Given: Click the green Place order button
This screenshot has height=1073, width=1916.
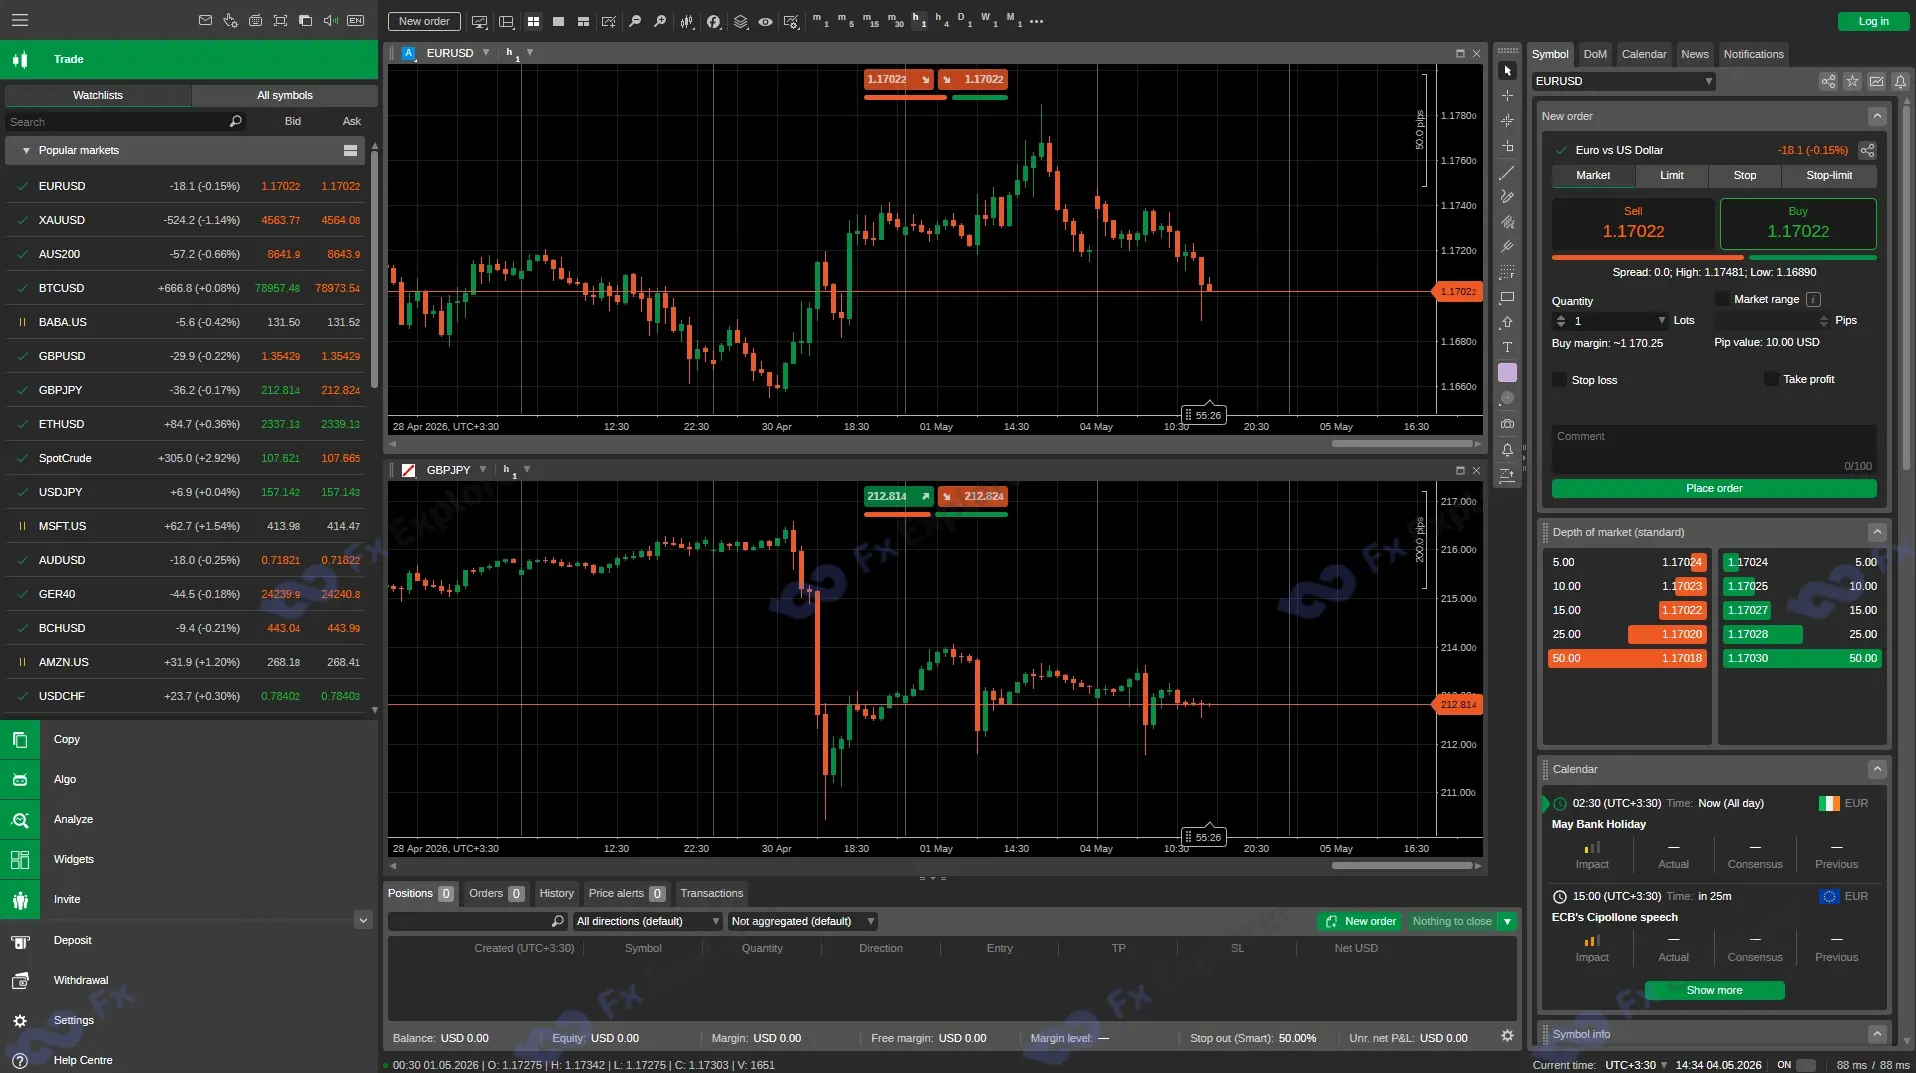Looking at the screenshot, I should coord(1714,488).
